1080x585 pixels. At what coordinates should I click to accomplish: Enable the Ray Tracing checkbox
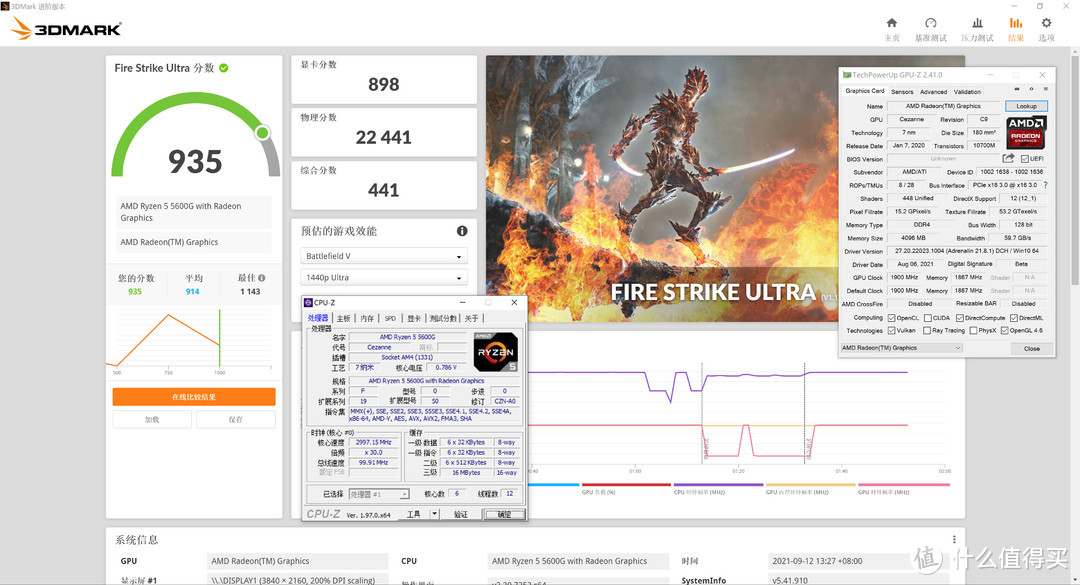point(929,330)
